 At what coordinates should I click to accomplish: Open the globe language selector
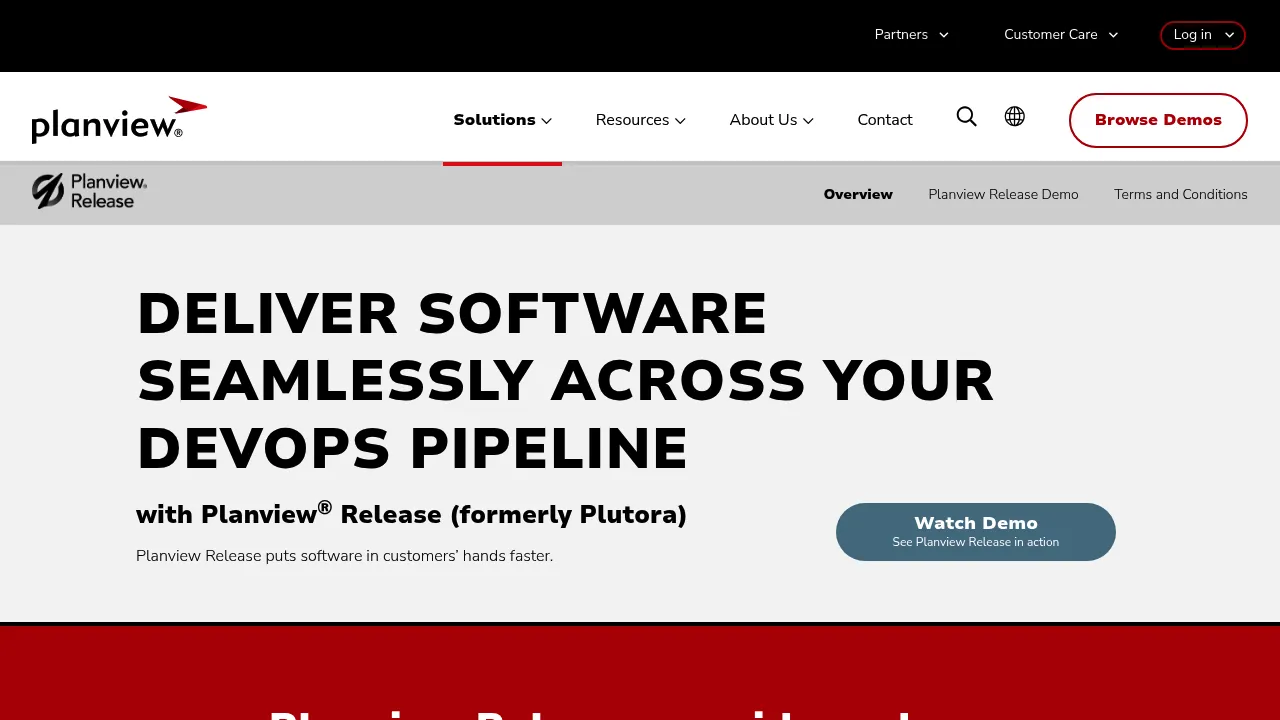(x=1014, y=117)
